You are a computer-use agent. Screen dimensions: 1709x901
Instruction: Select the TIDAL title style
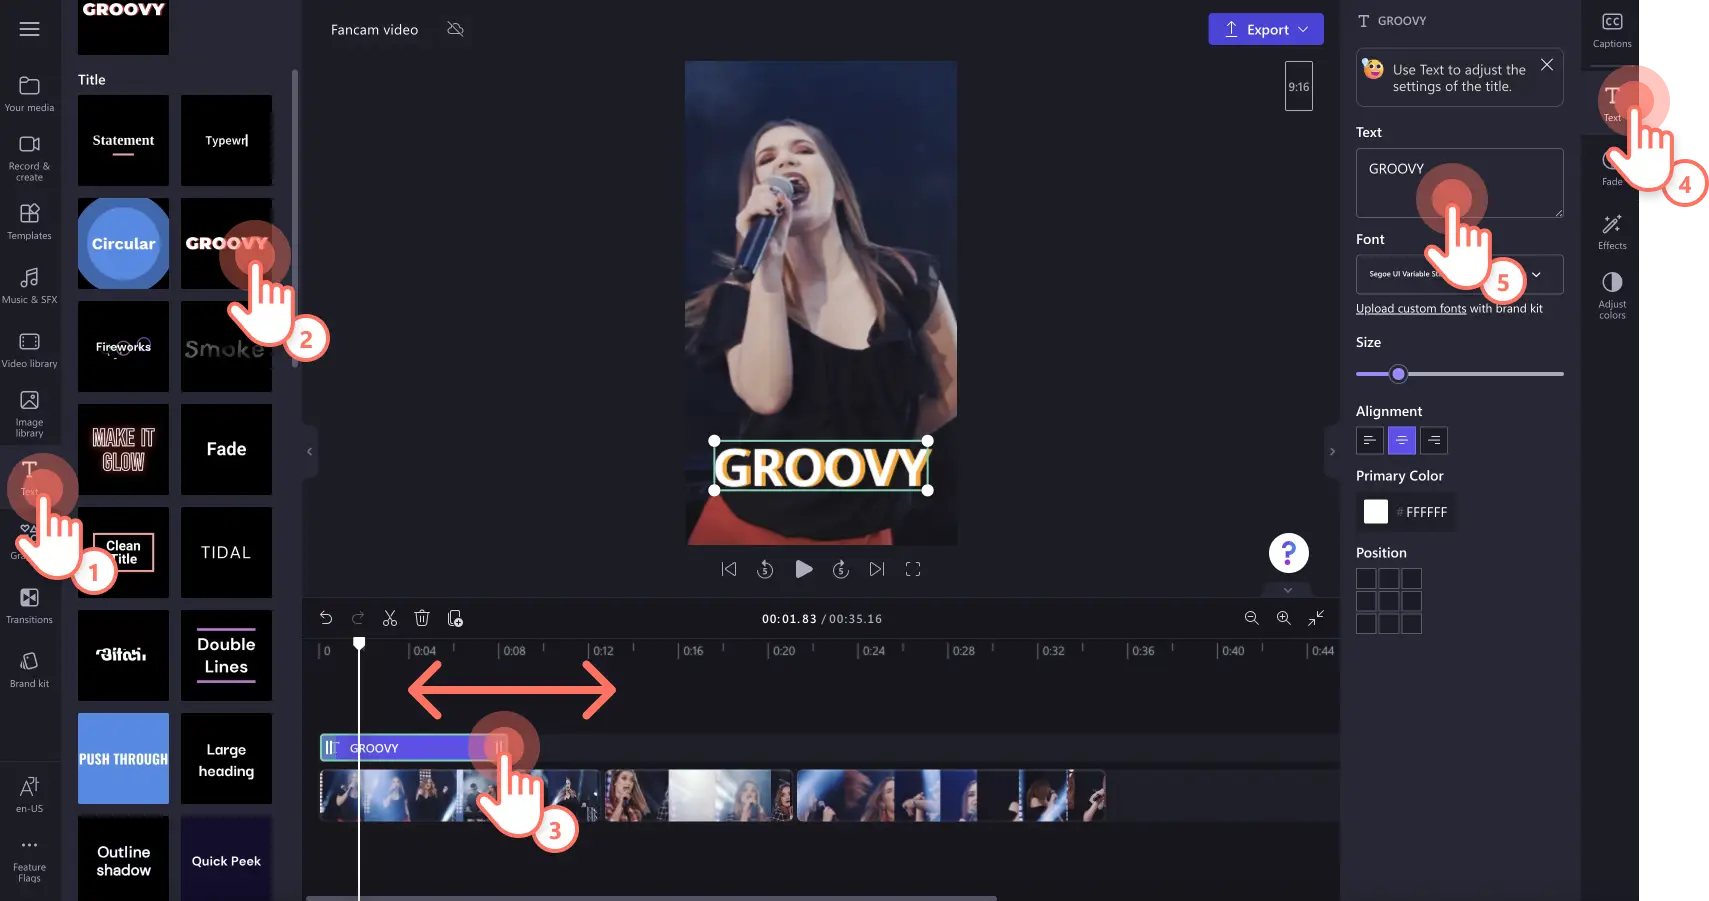coord(226,552)
